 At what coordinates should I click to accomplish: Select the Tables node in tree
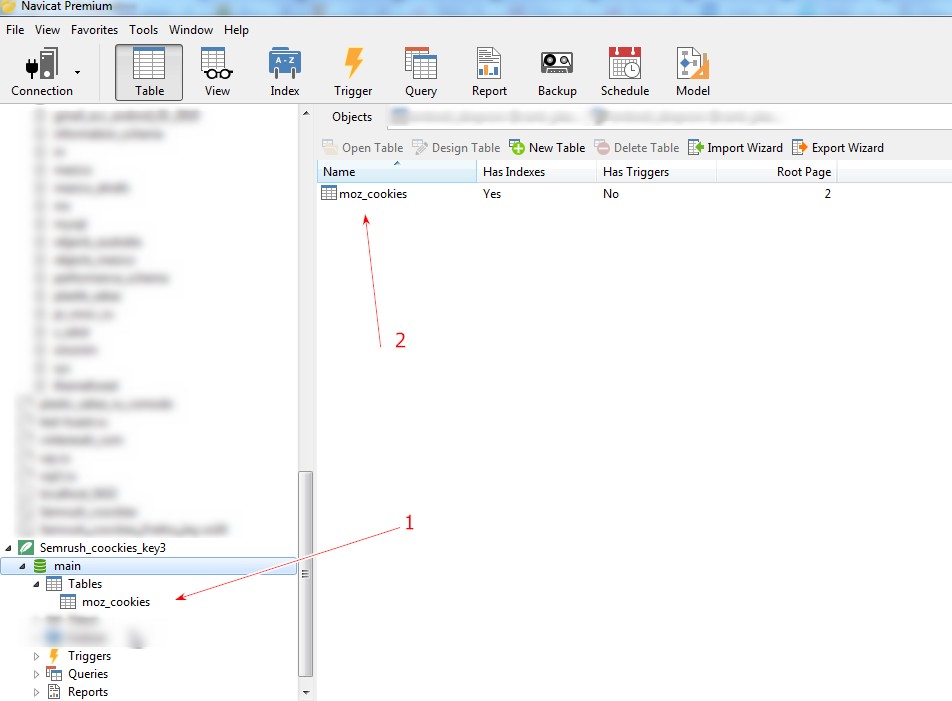coord(84,584)
